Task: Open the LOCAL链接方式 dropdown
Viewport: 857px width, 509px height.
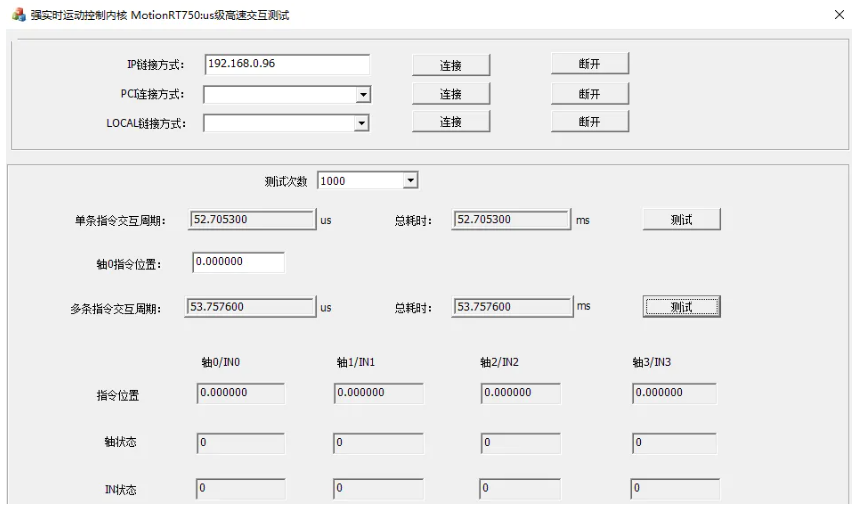Action: 362,123
